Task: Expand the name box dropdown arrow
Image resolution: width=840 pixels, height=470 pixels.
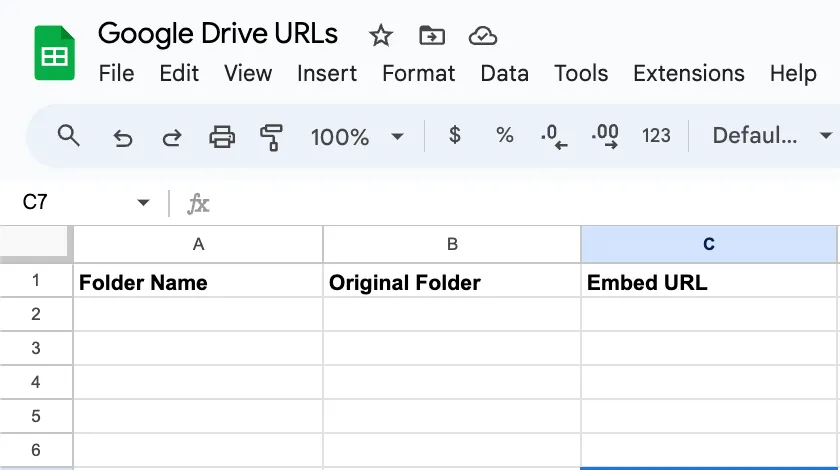Action: (143, 203)
